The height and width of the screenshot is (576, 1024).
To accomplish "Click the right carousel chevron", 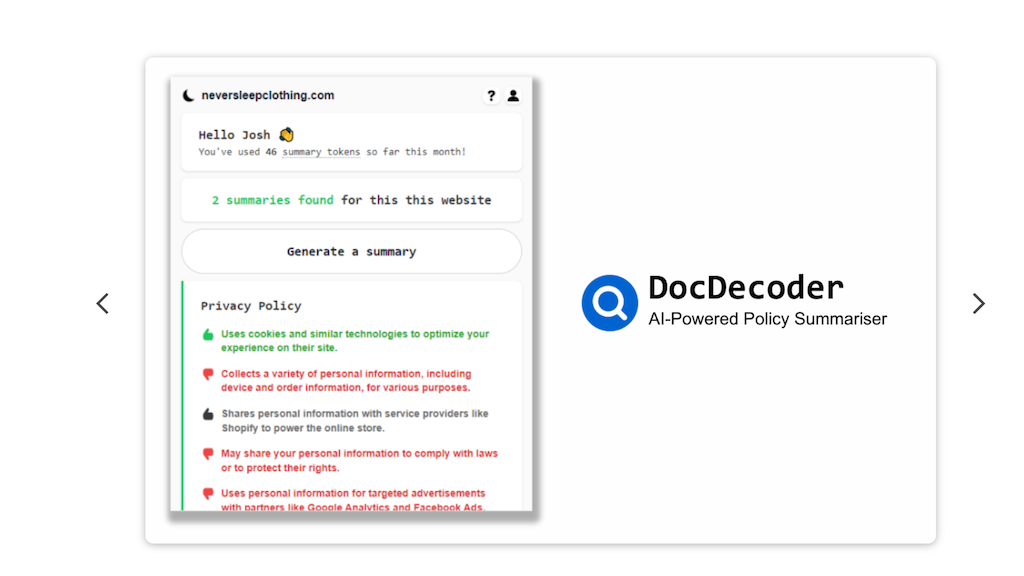I will [978, 303].
